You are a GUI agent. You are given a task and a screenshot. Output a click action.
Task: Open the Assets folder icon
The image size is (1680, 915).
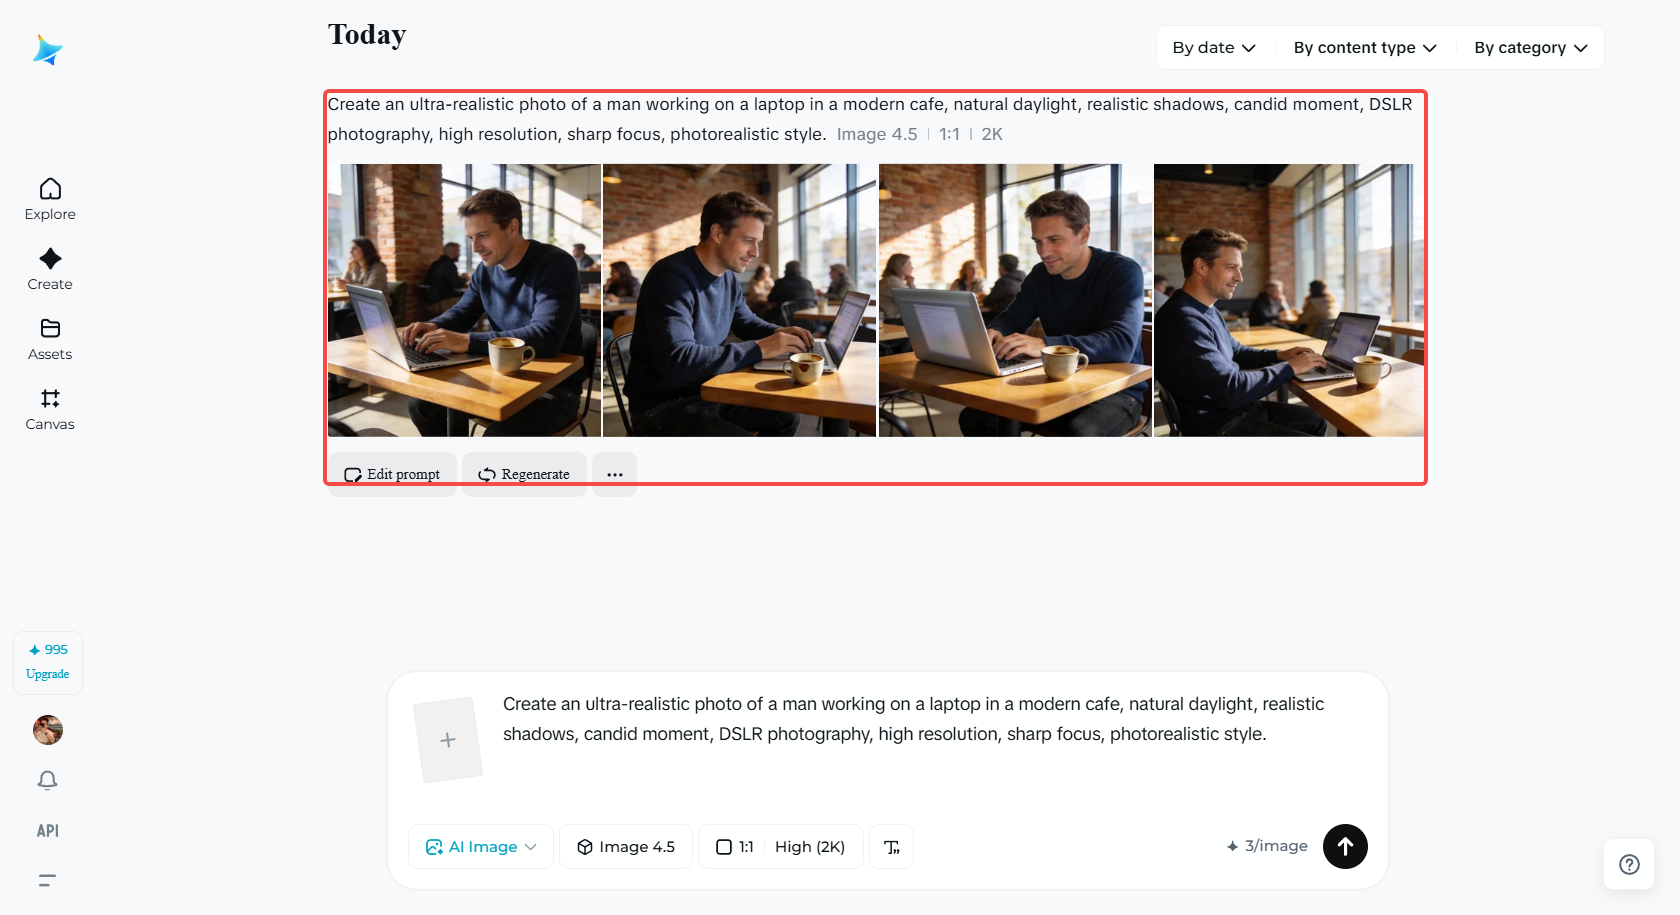click(x=50, y=328)
